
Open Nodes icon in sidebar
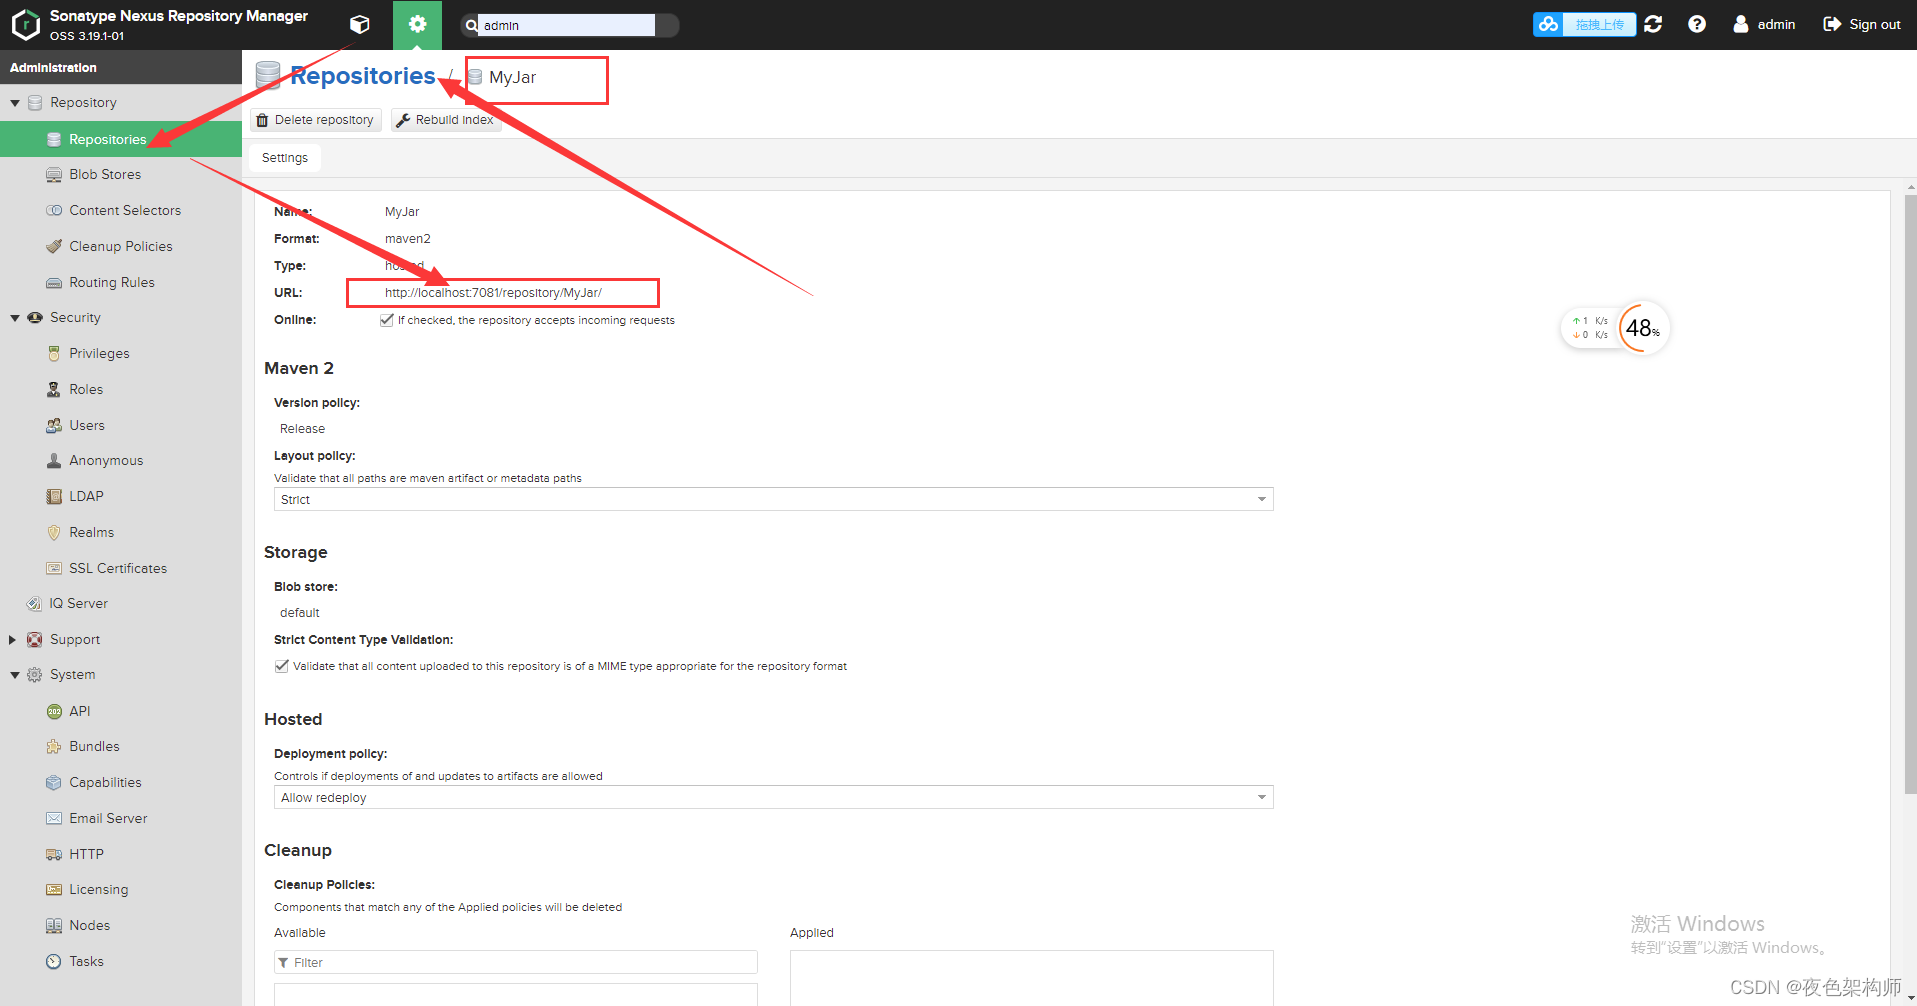tap(54, 926)
